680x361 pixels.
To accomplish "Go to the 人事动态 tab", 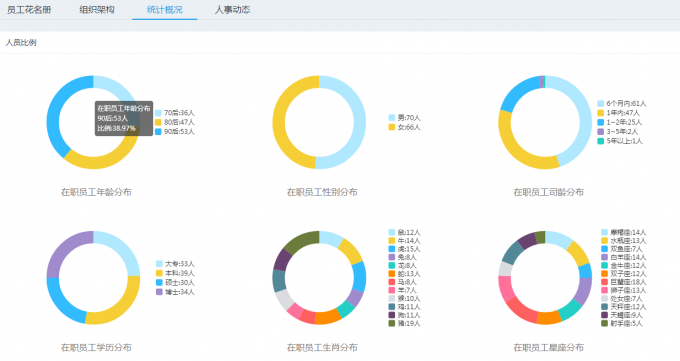I will tap(232, 10).
